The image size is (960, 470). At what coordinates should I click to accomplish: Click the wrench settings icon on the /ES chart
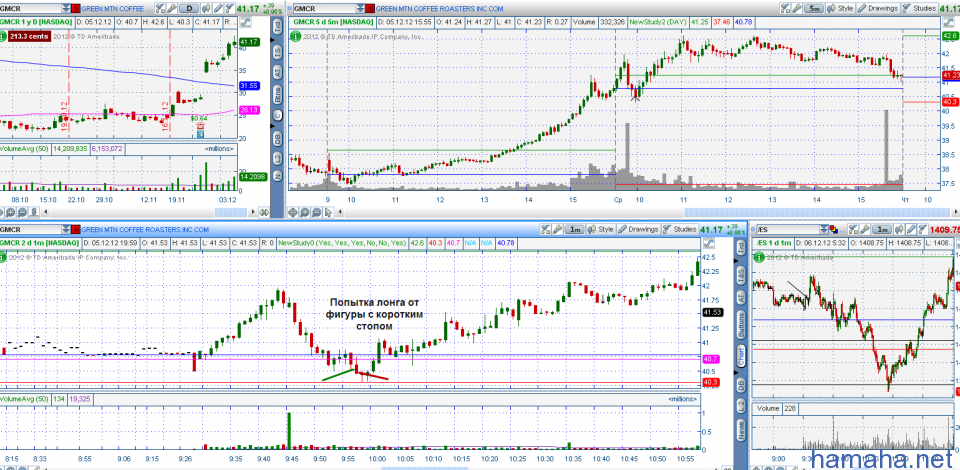[864, 229]
